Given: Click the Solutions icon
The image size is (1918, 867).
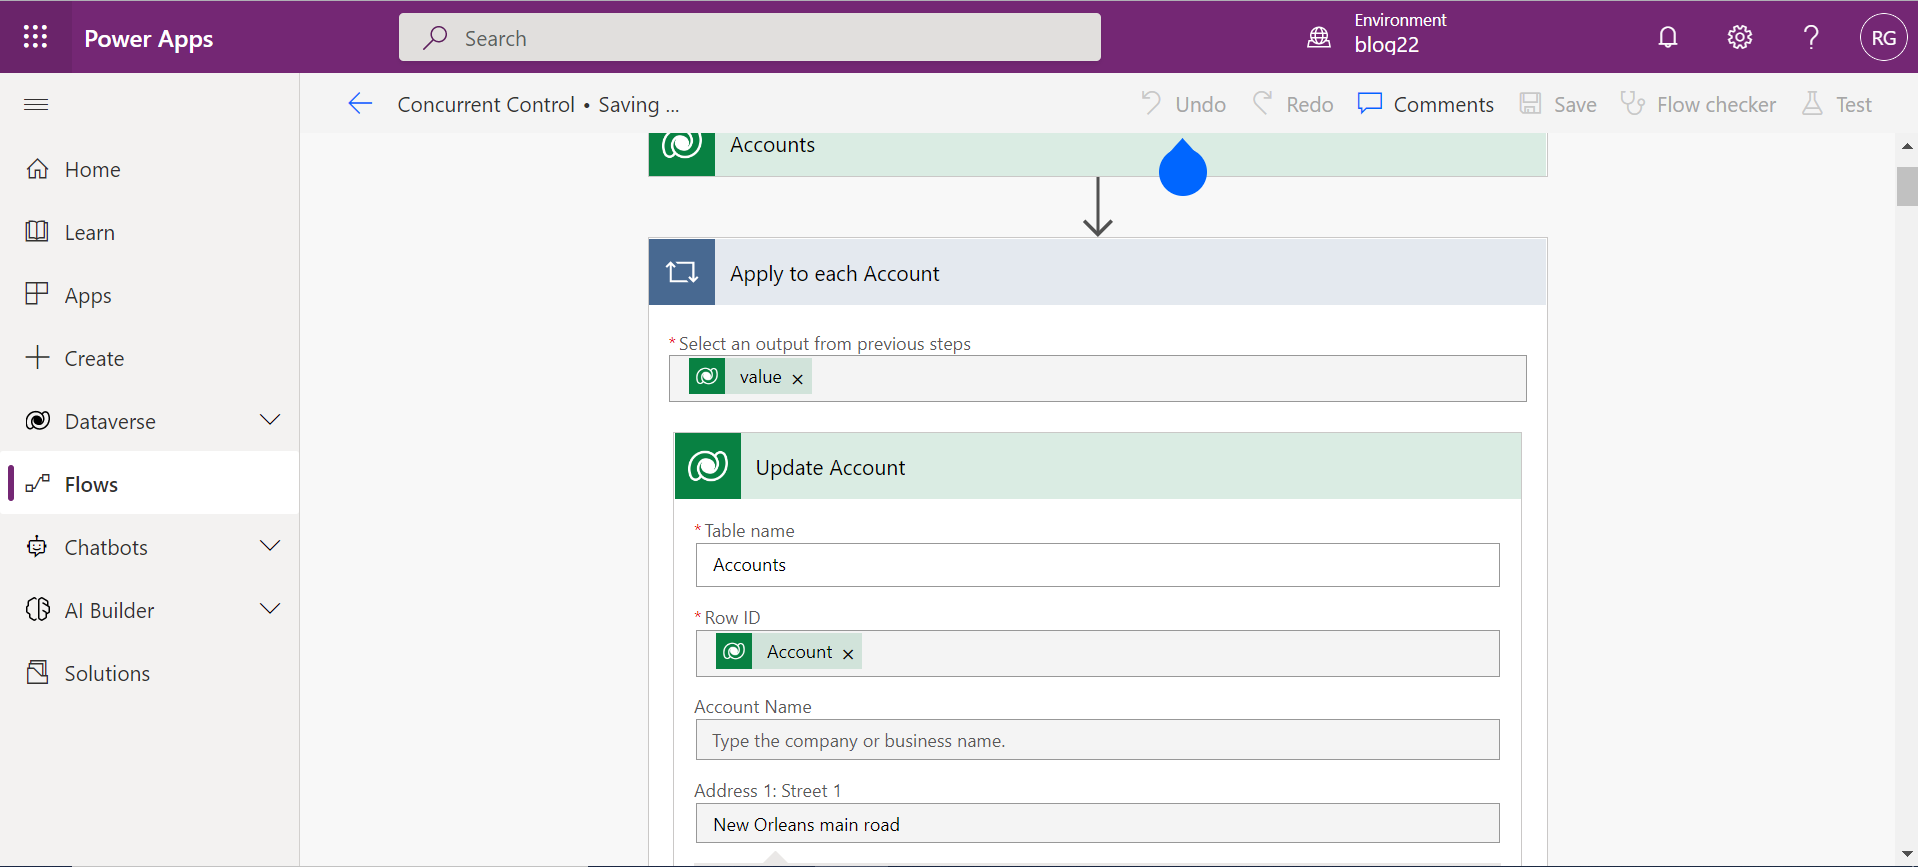Looking at the screenshot, I should pos(37,672).
